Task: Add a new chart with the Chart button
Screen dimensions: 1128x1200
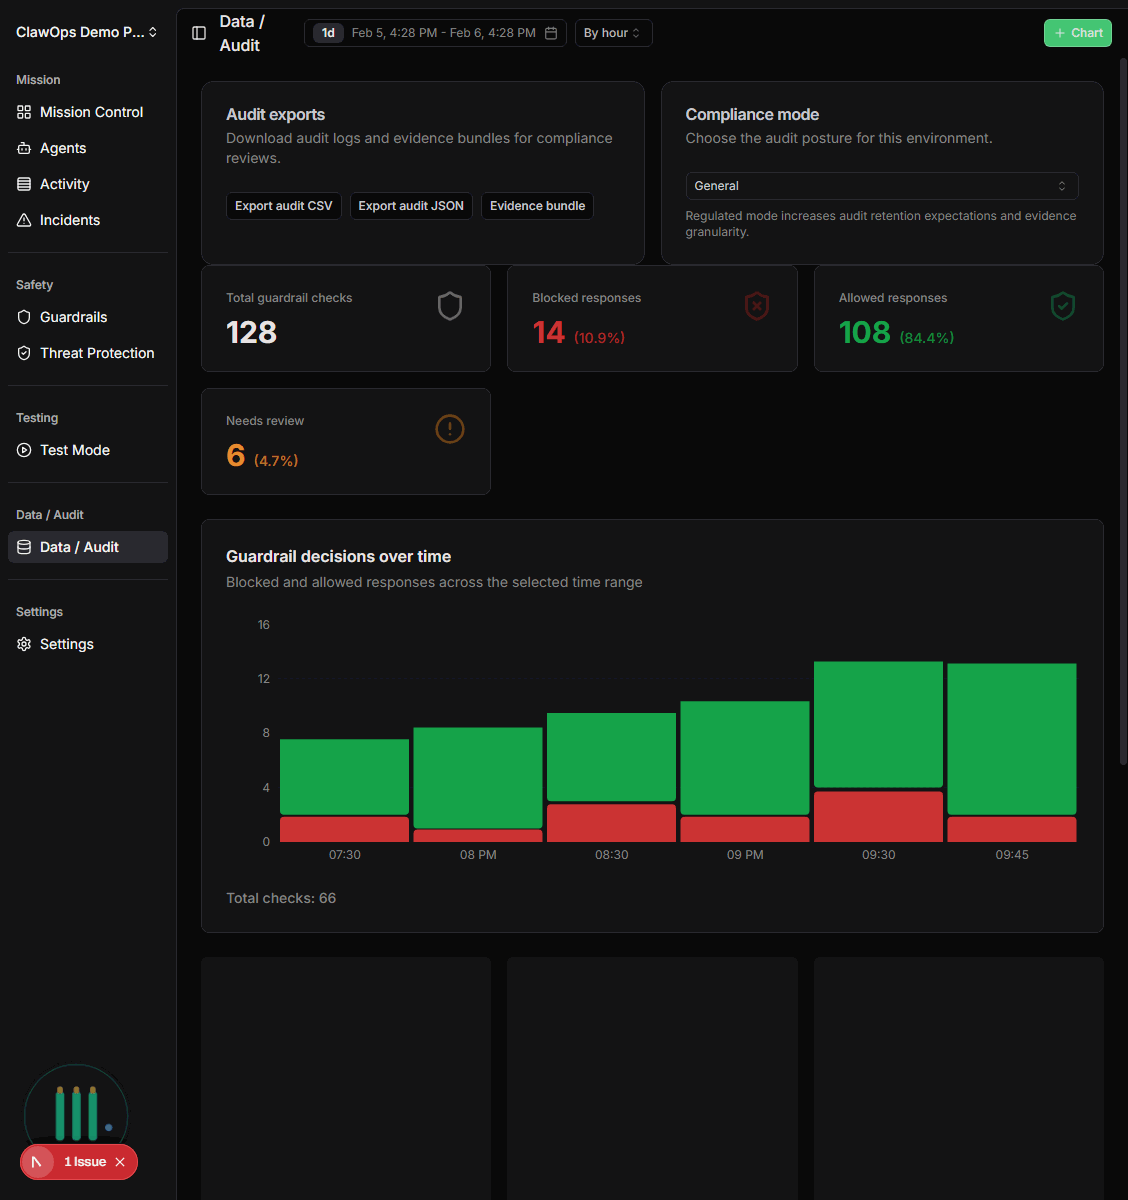Action: pos(1077,32)
